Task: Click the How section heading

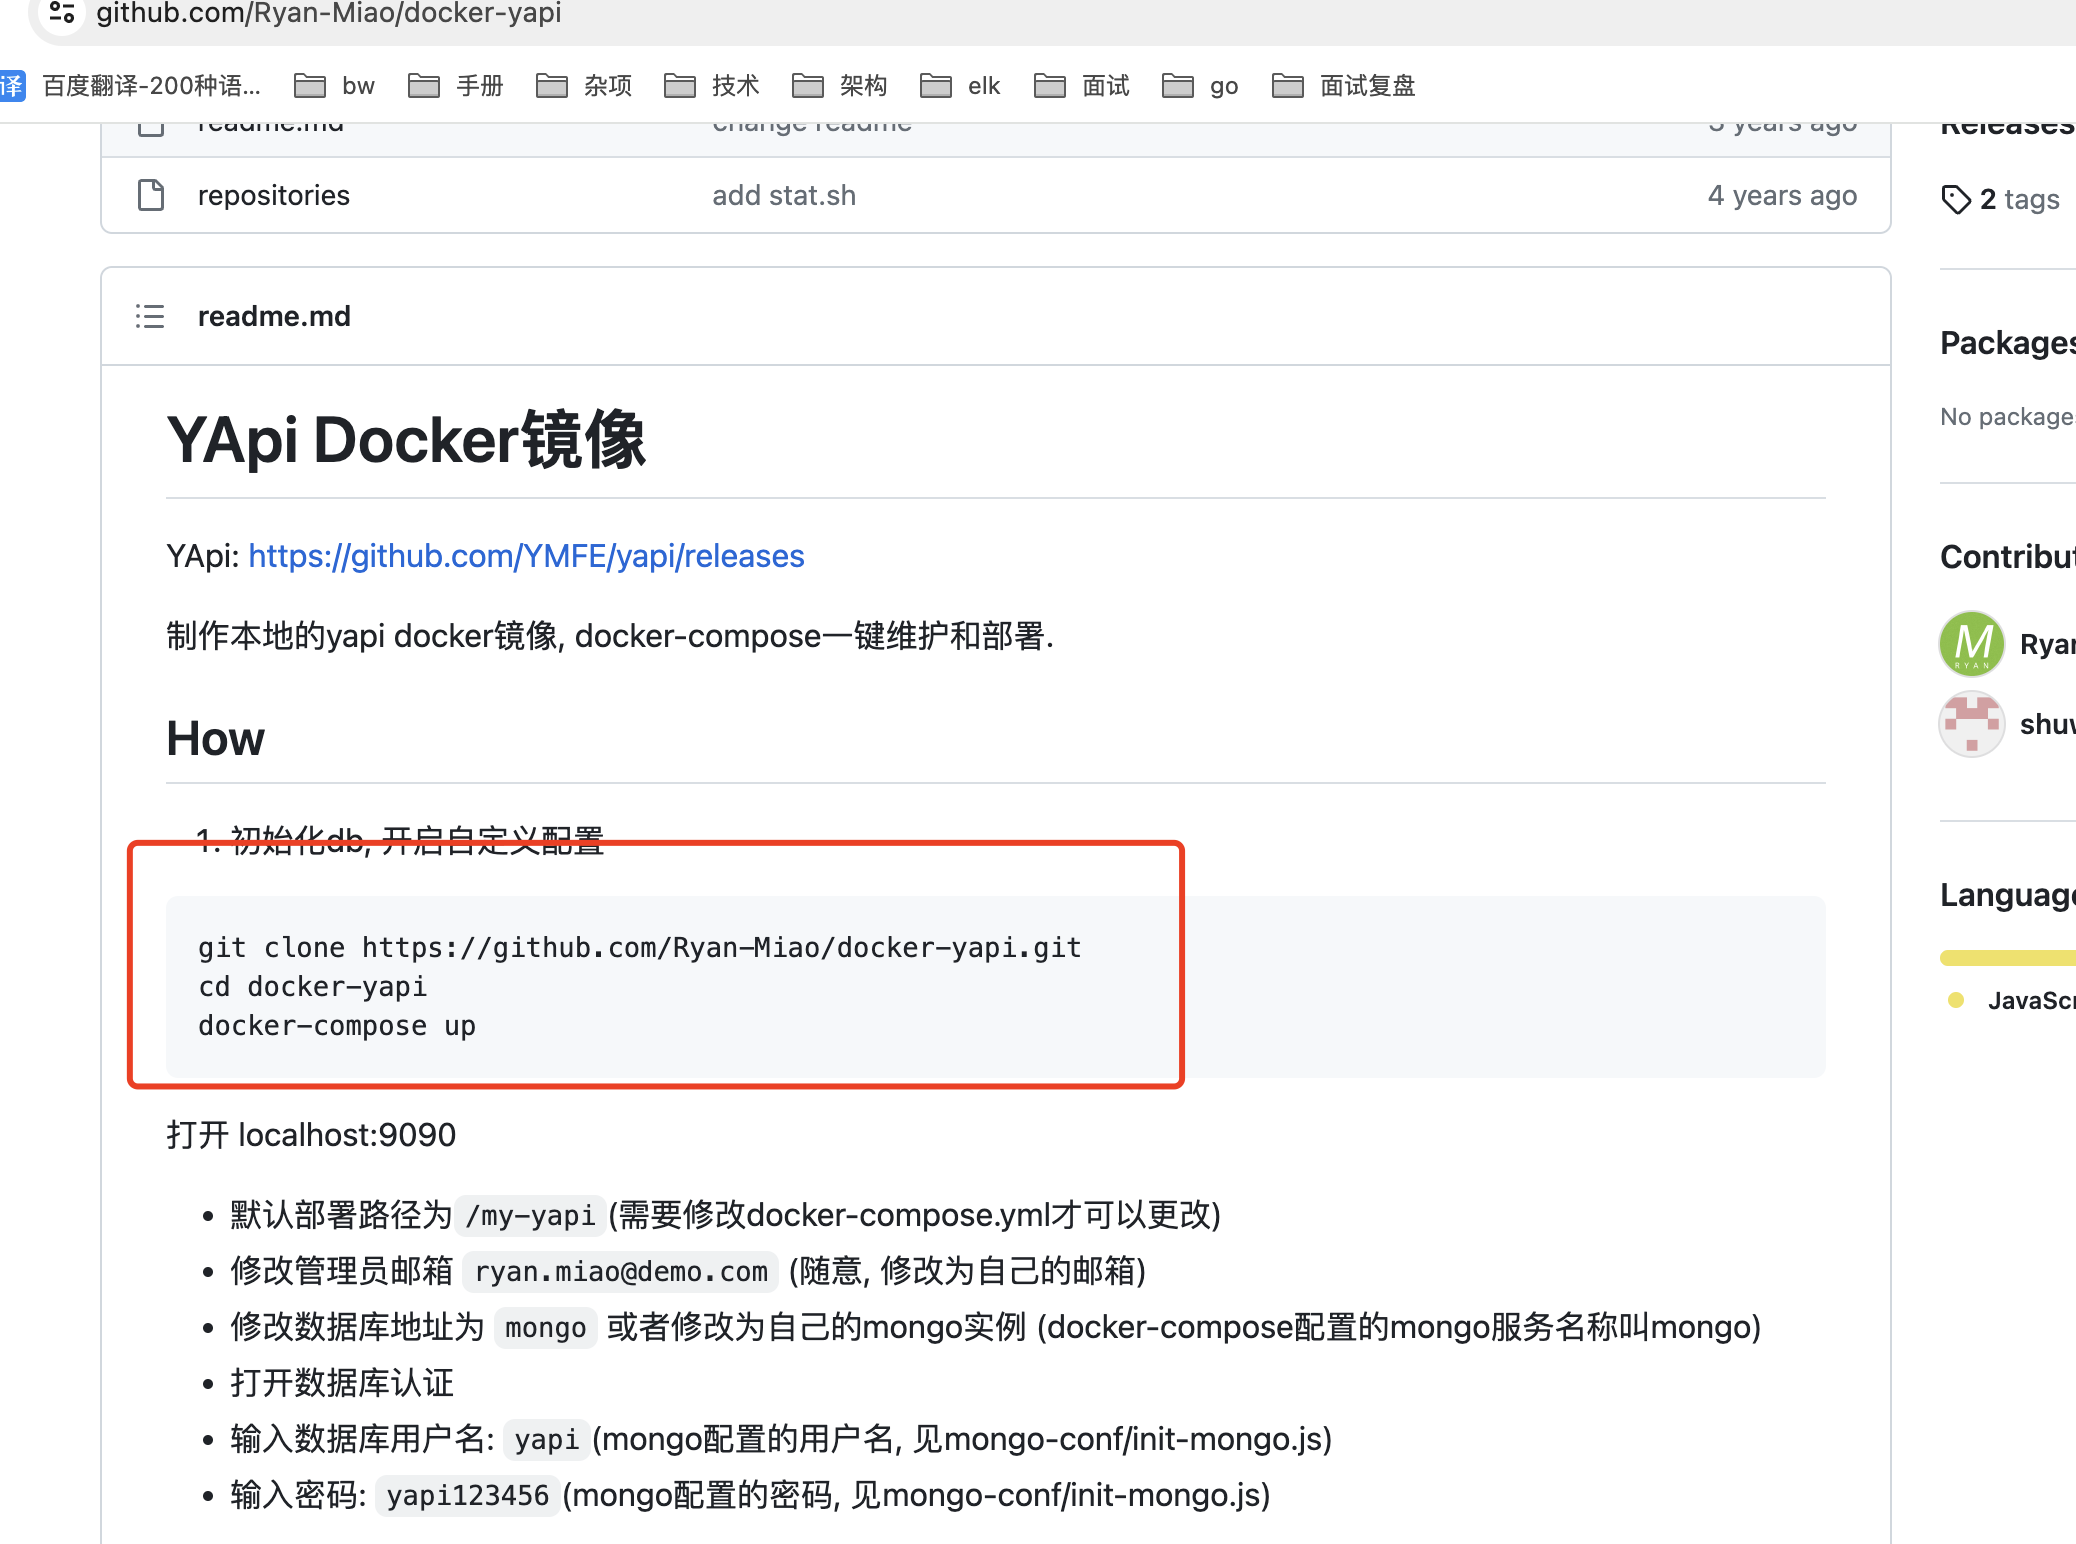Action: pyautogui.click(x=215, y=739)
